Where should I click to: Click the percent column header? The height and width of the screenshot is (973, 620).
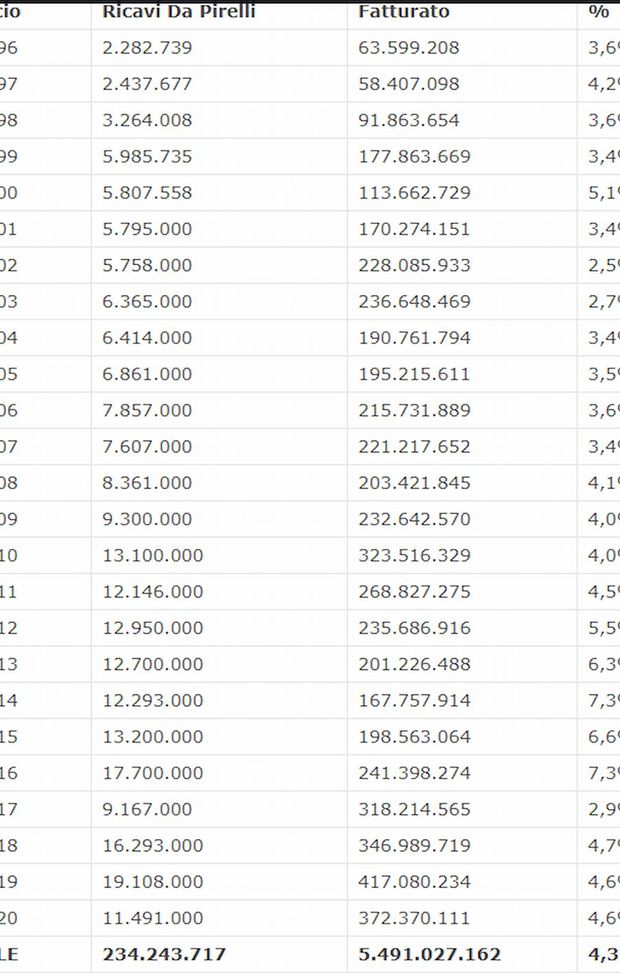[x=599, y=12]
